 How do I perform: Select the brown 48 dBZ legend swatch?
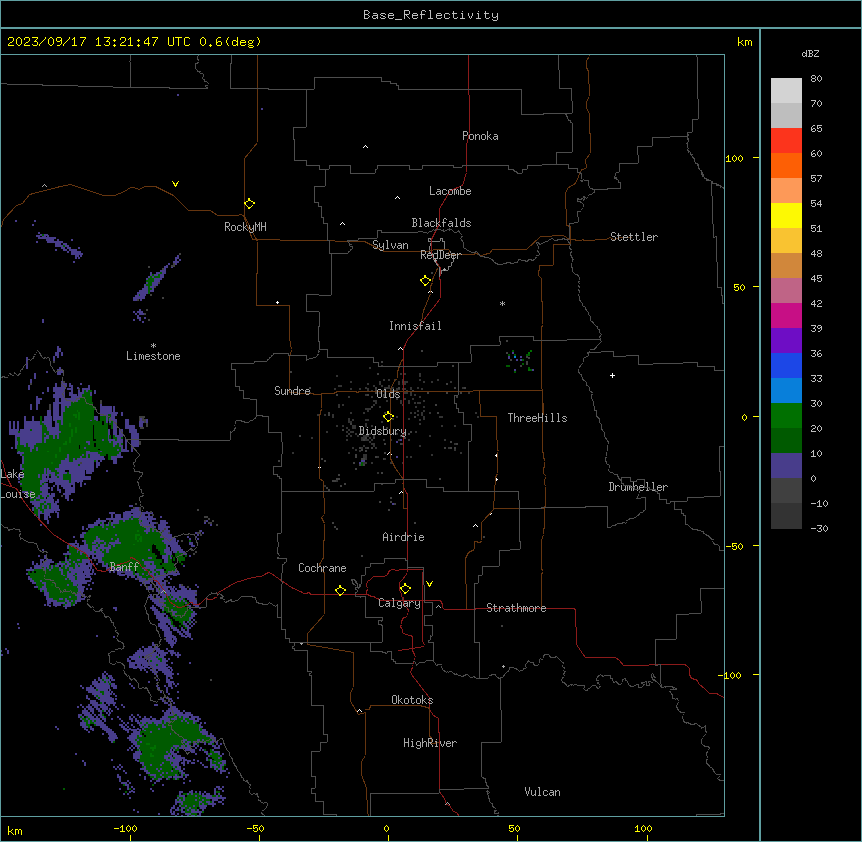[x=786, y=265]
